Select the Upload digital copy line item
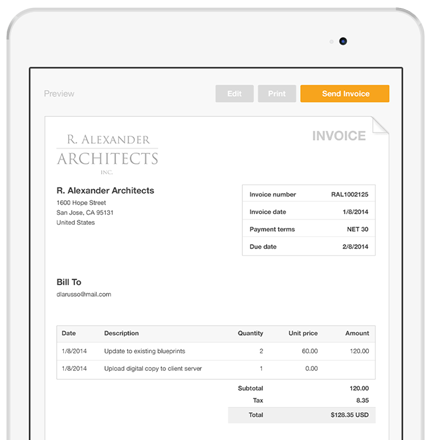The width and height of the screenshot is (430, 440). click(216, 369)
